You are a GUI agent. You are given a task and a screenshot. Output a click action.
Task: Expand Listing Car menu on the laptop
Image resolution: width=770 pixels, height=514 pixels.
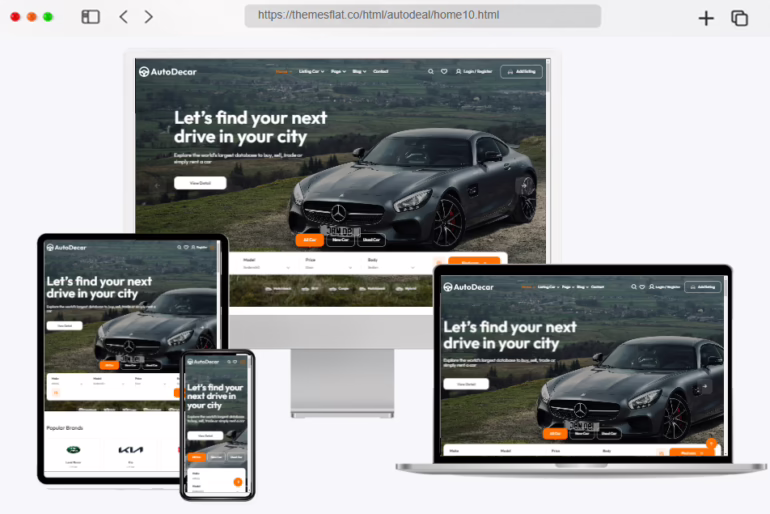548,287
